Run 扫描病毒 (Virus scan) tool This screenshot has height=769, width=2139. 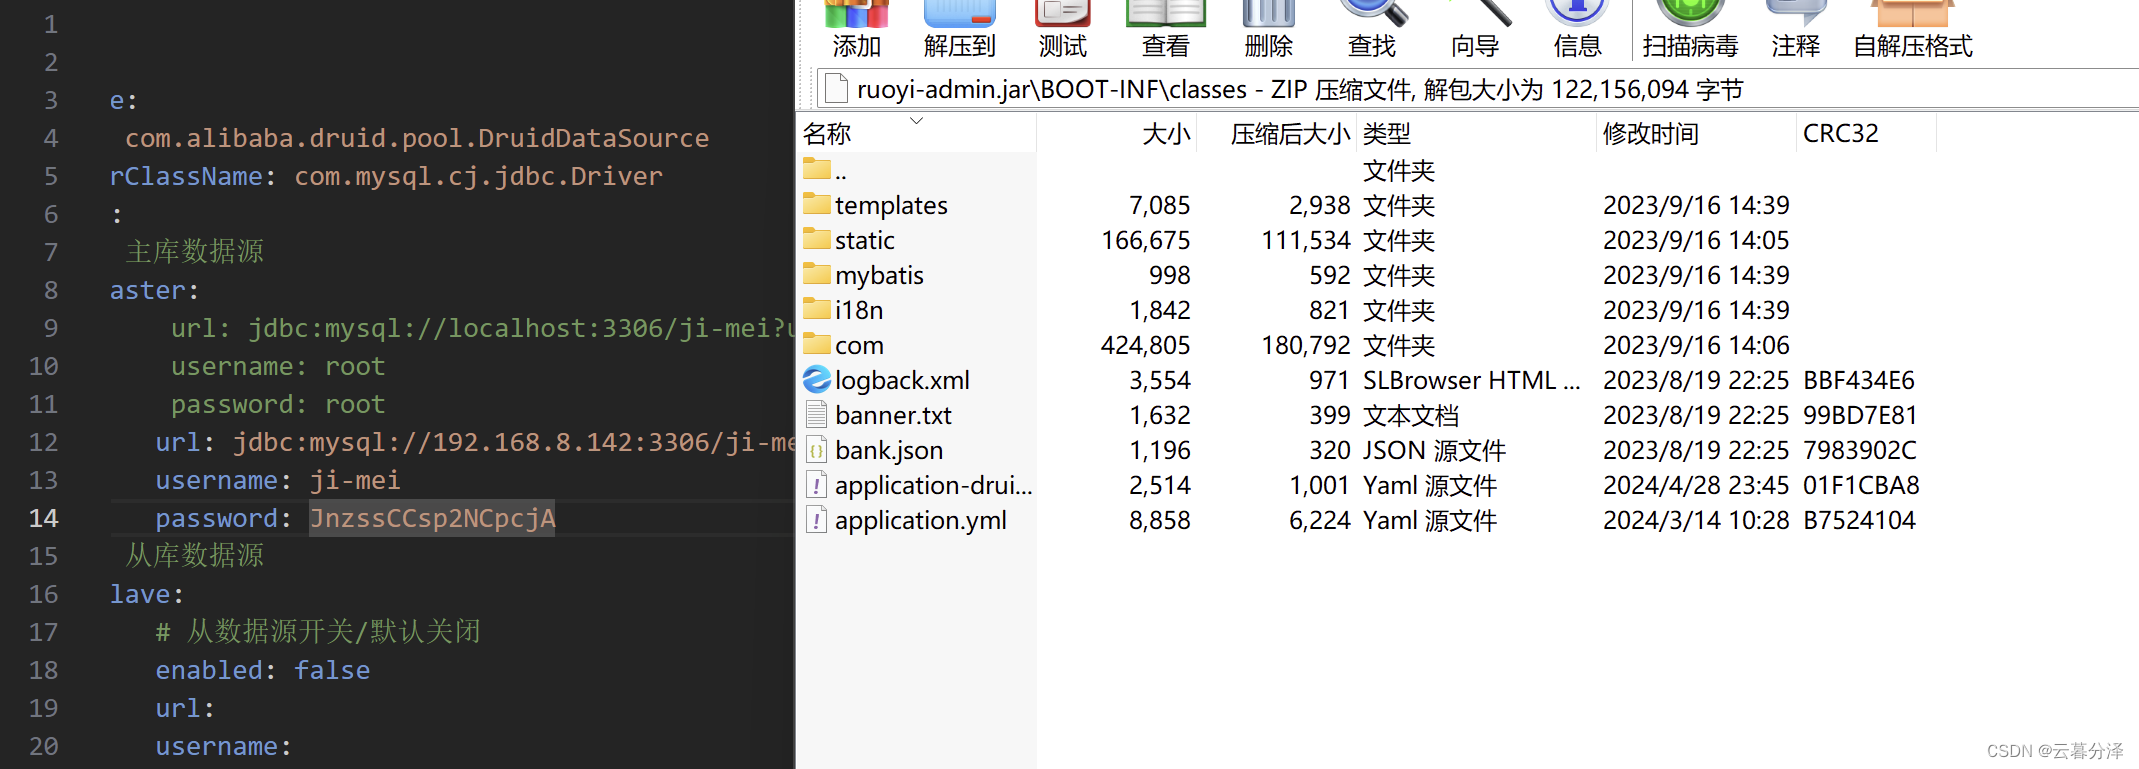(x=1690, y=28)
